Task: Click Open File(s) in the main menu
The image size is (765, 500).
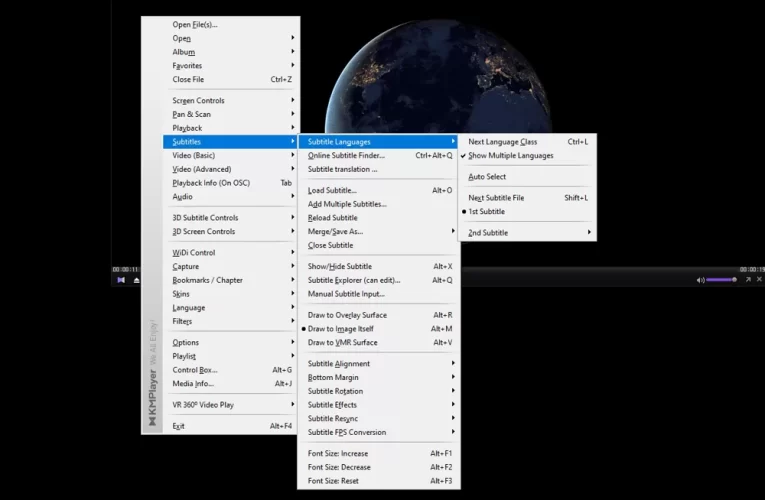Action: click(x=195, y=25)
